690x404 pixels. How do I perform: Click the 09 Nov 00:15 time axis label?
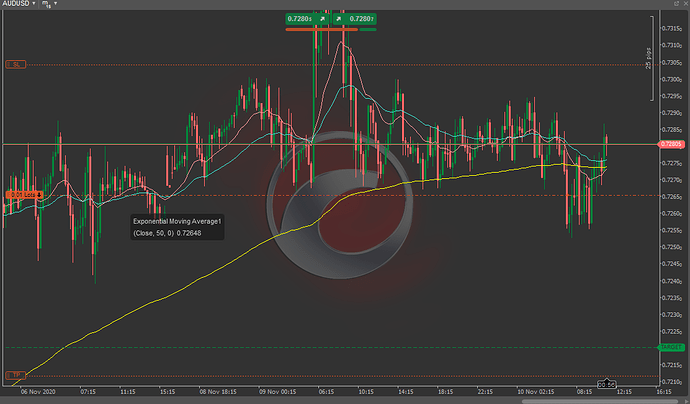276,393
